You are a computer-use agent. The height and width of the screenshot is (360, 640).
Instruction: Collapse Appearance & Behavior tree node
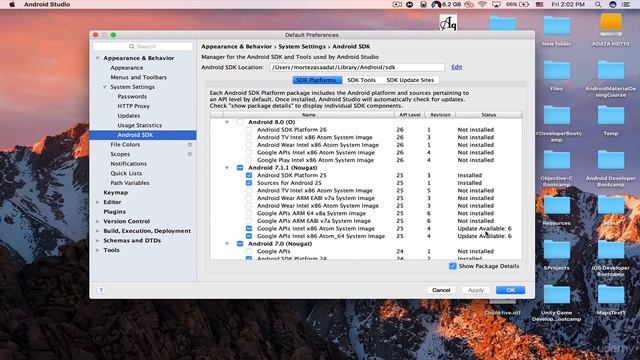(98, 58)
